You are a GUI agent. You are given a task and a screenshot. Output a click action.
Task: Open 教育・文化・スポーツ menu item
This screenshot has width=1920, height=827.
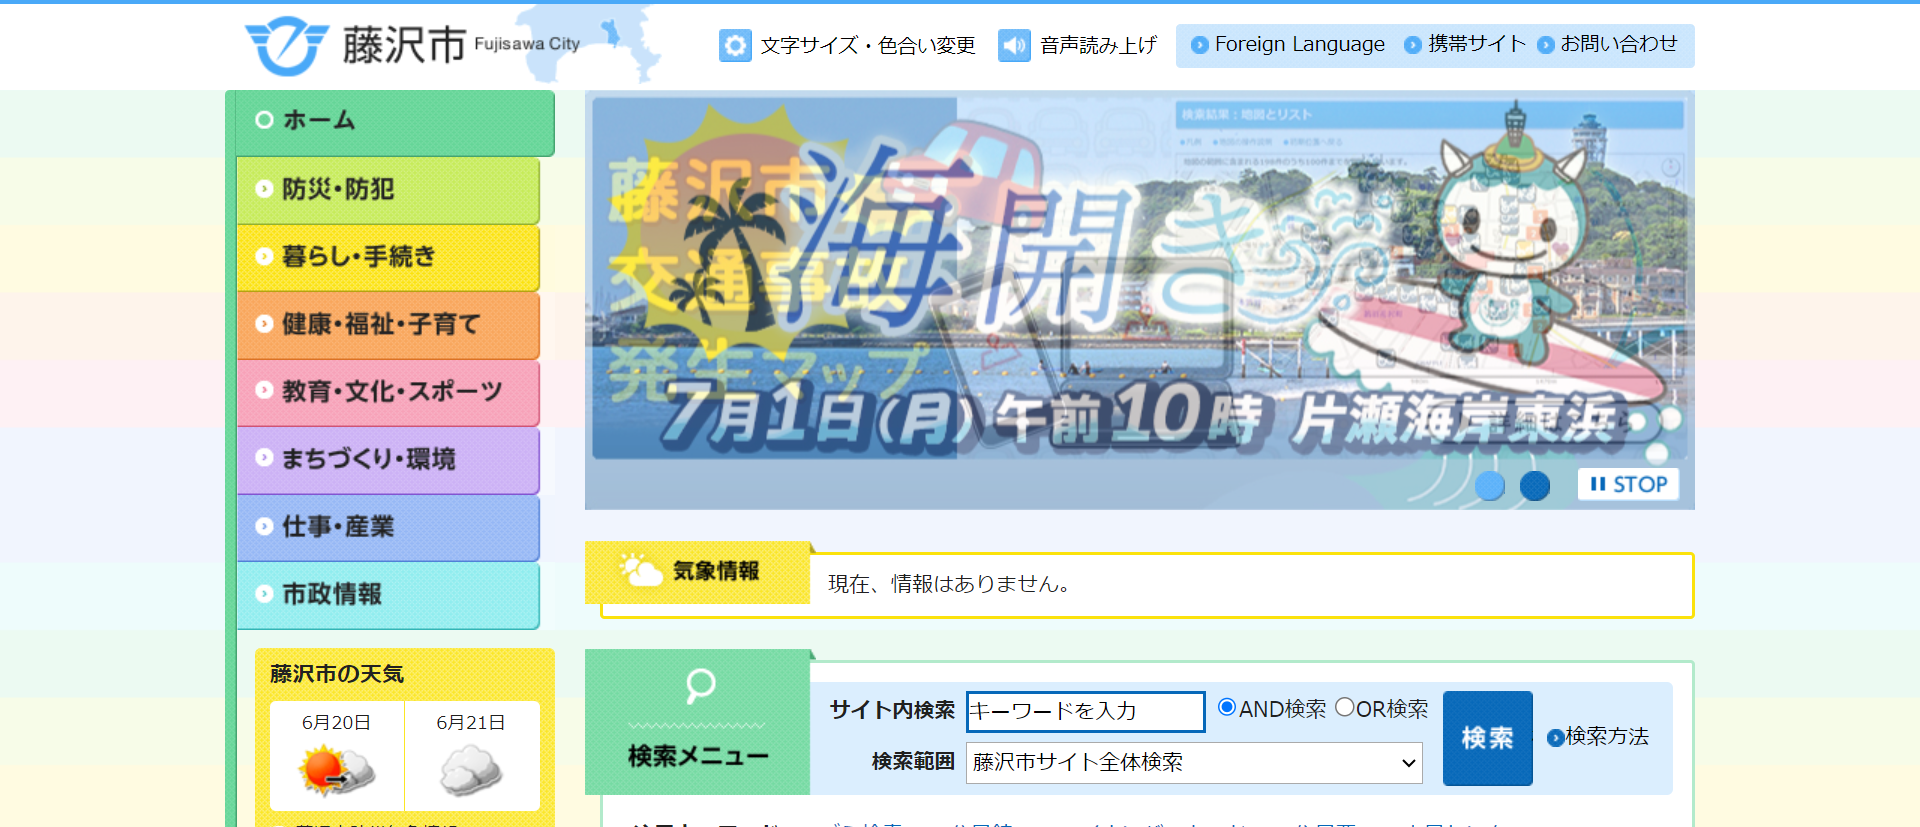coord(388,392)
